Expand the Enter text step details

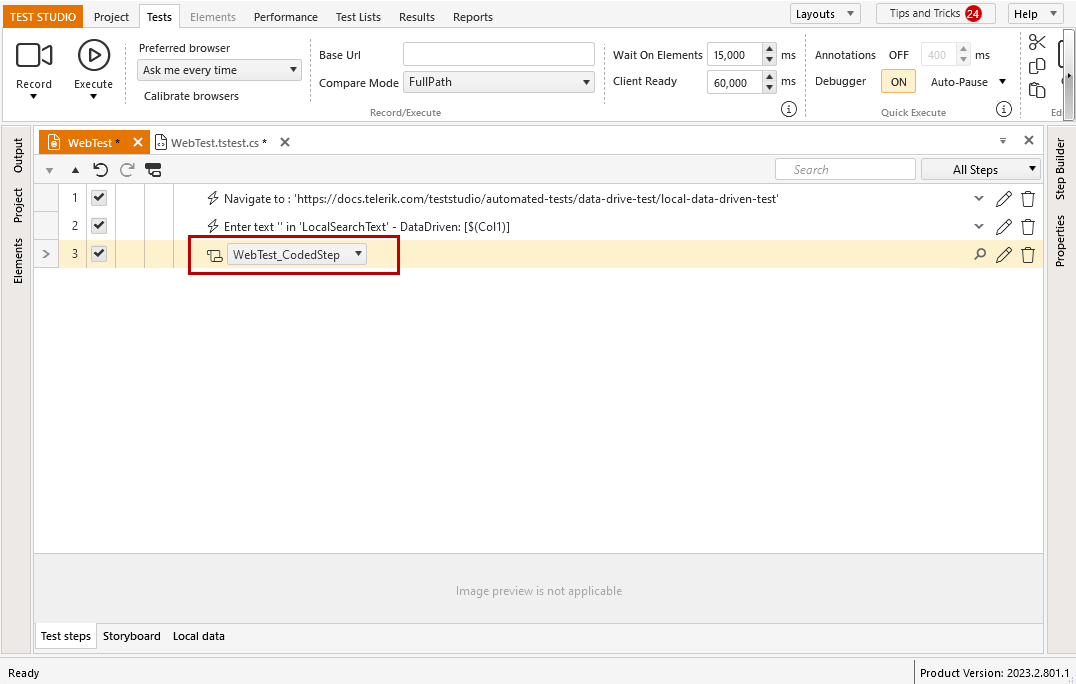point(979,226)
